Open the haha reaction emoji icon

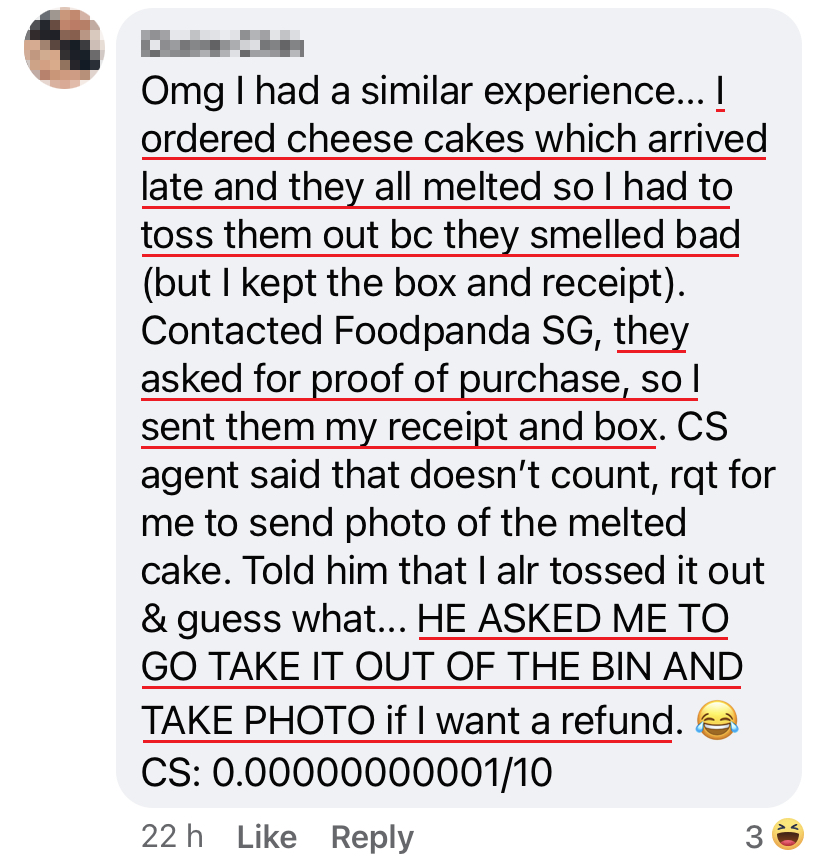point(789,833)
